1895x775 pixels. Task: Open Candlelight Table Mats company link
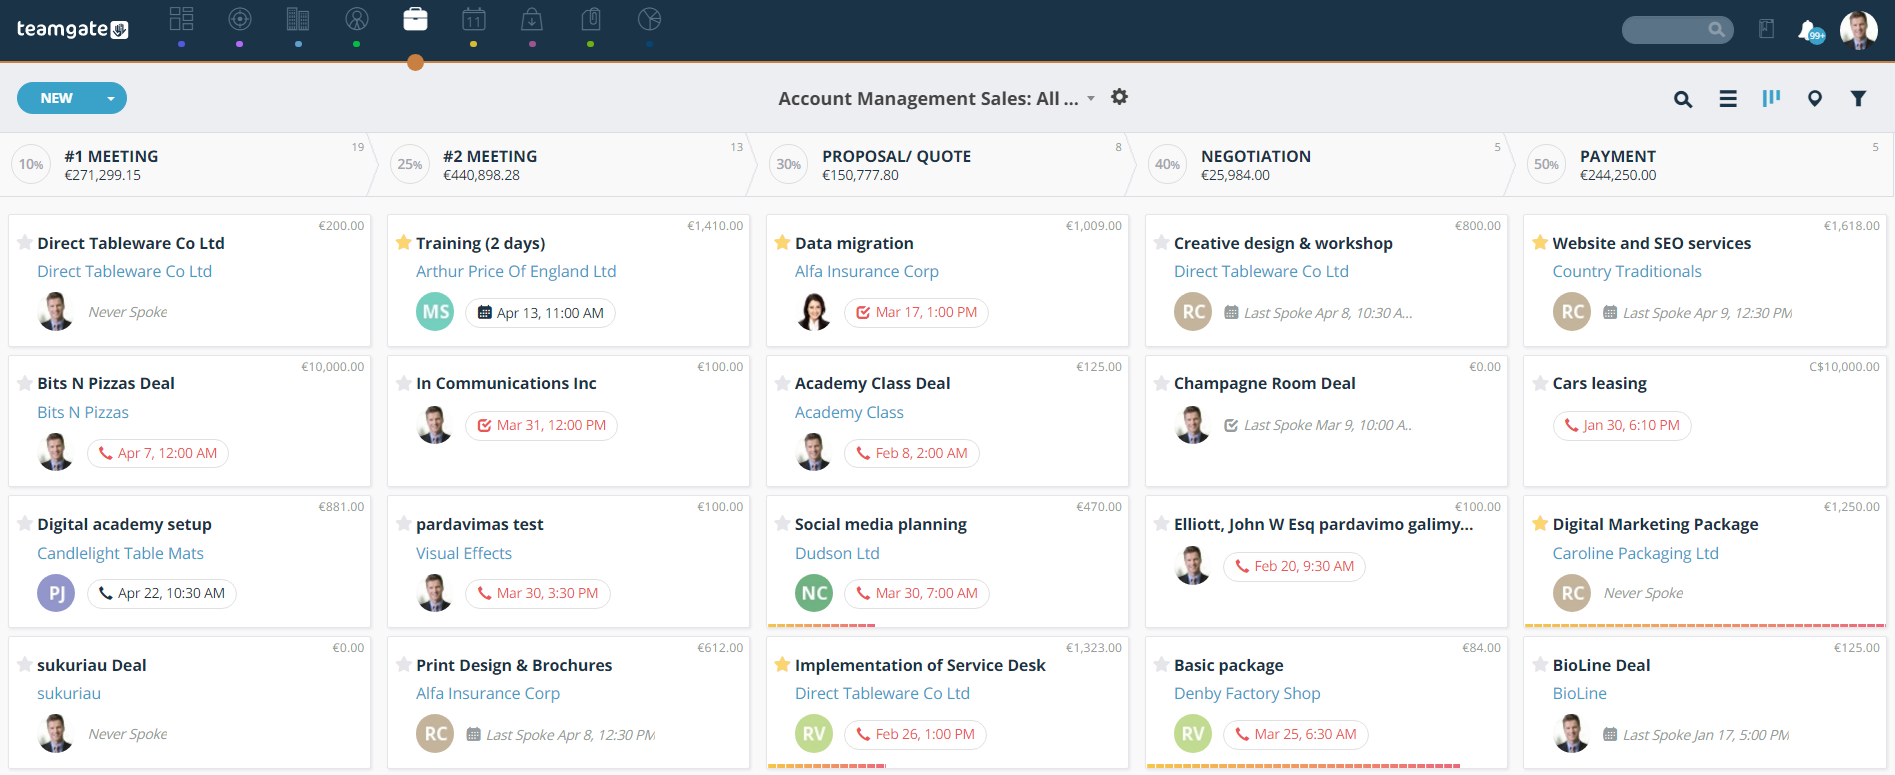[120, 553]
